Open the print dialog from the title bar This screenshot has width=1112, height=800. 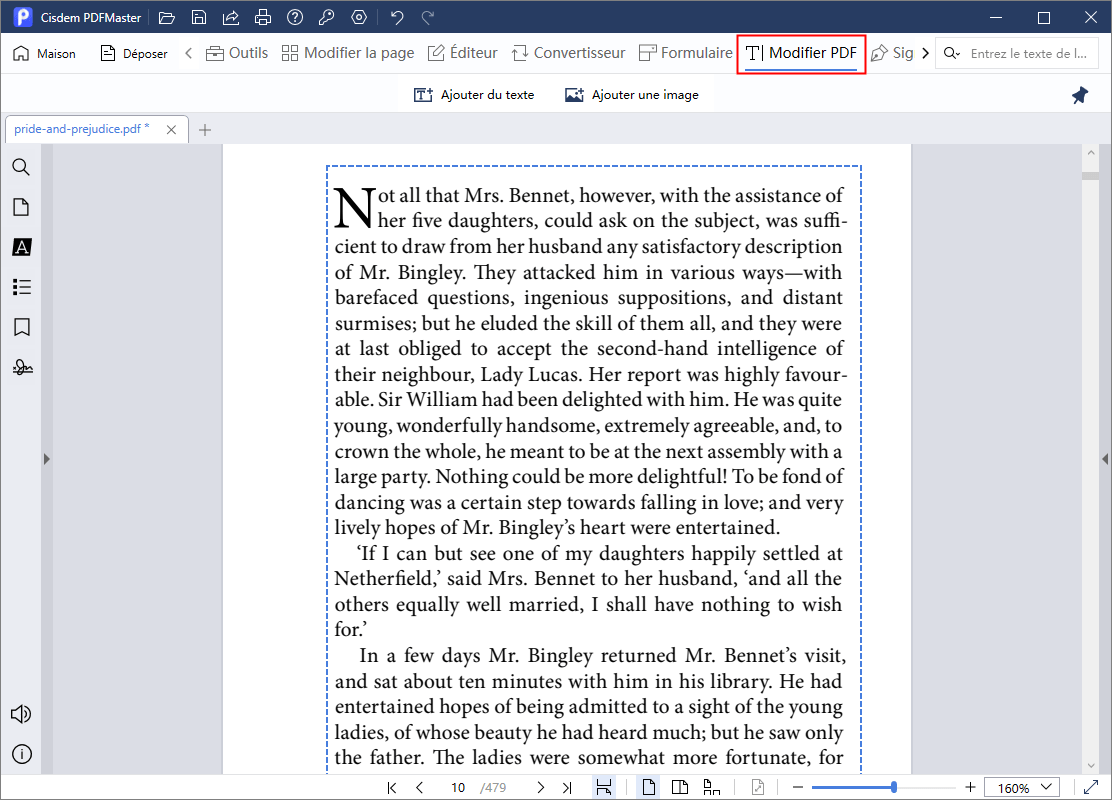(261, 16)
